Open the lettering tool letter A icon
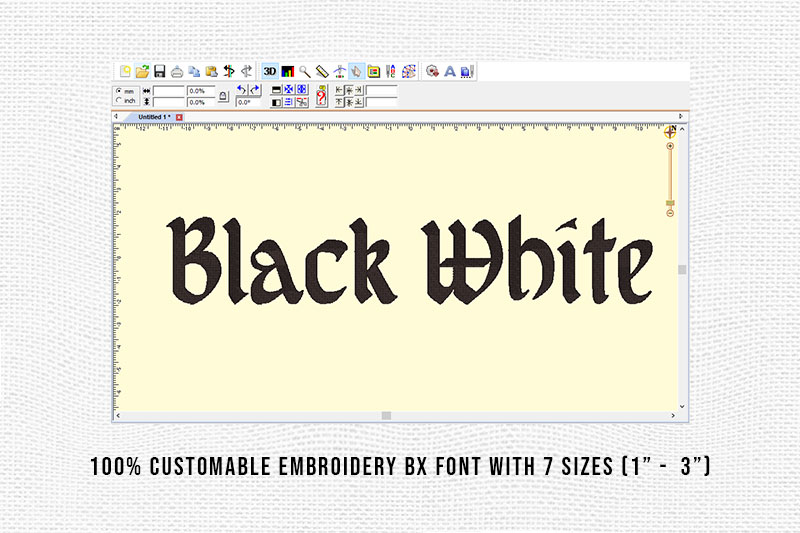Image resolution: width=800 pixels, height=533 pixels. [x=449, y=71]
